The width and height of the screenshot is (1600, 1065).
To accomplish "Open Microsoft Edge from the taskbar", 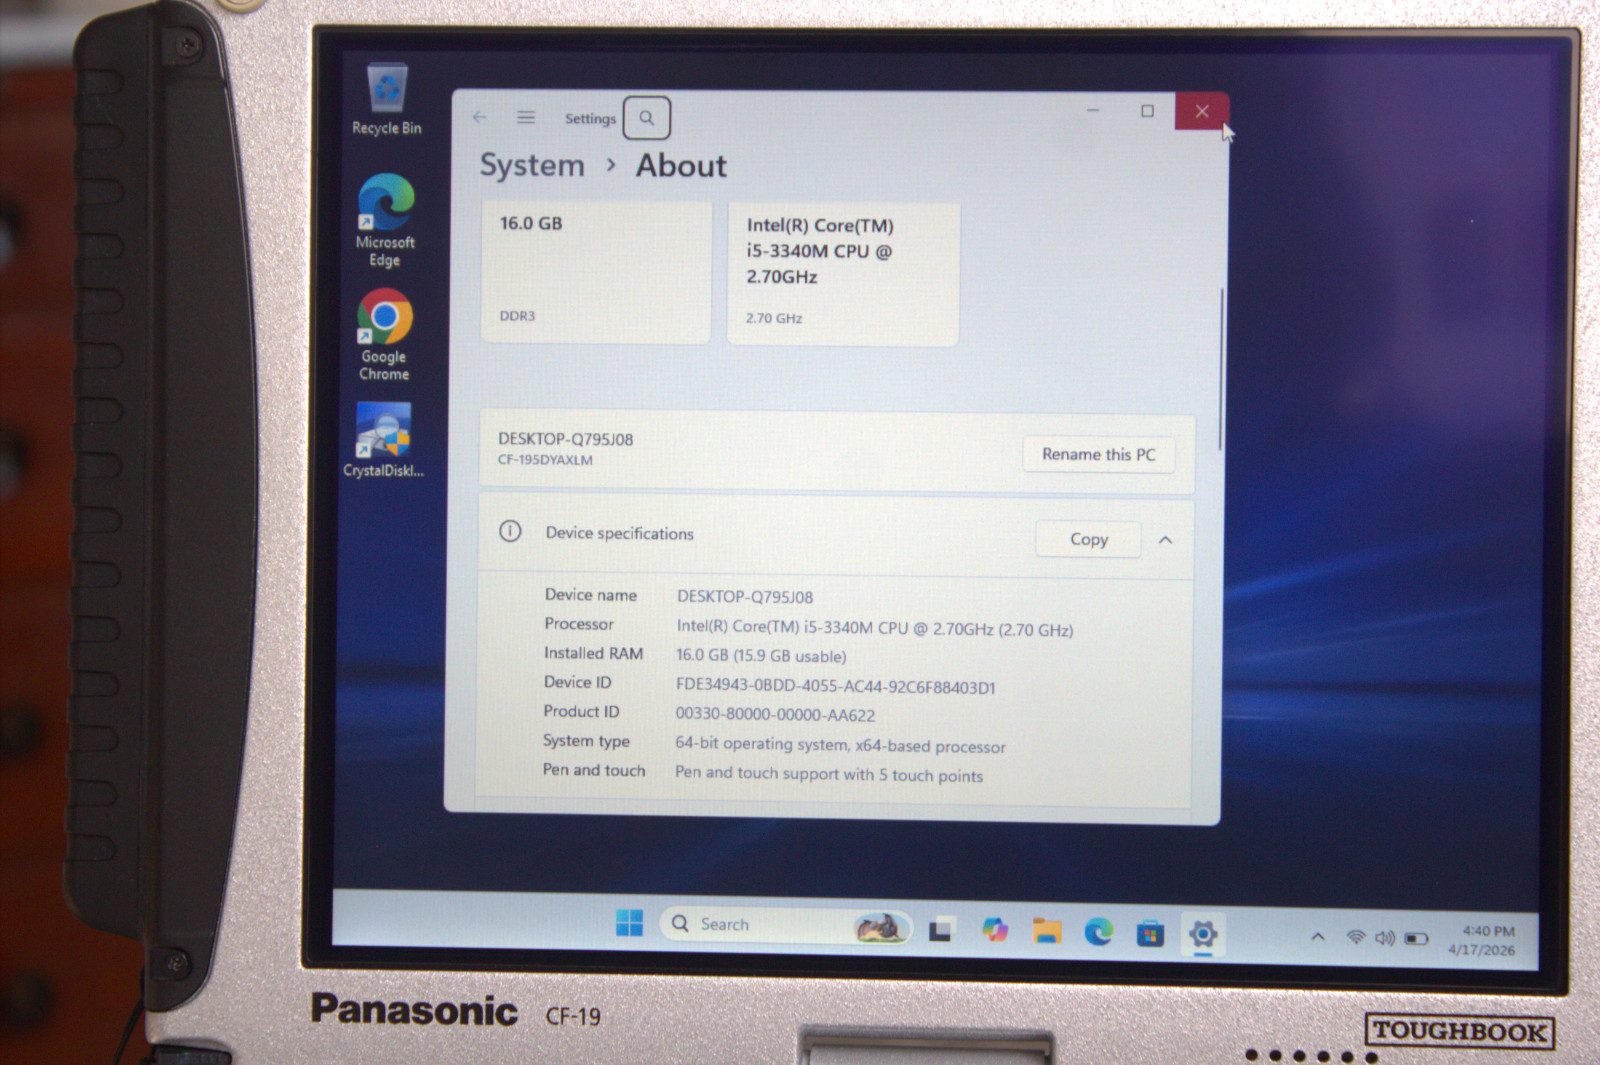I will point(1099,932).
